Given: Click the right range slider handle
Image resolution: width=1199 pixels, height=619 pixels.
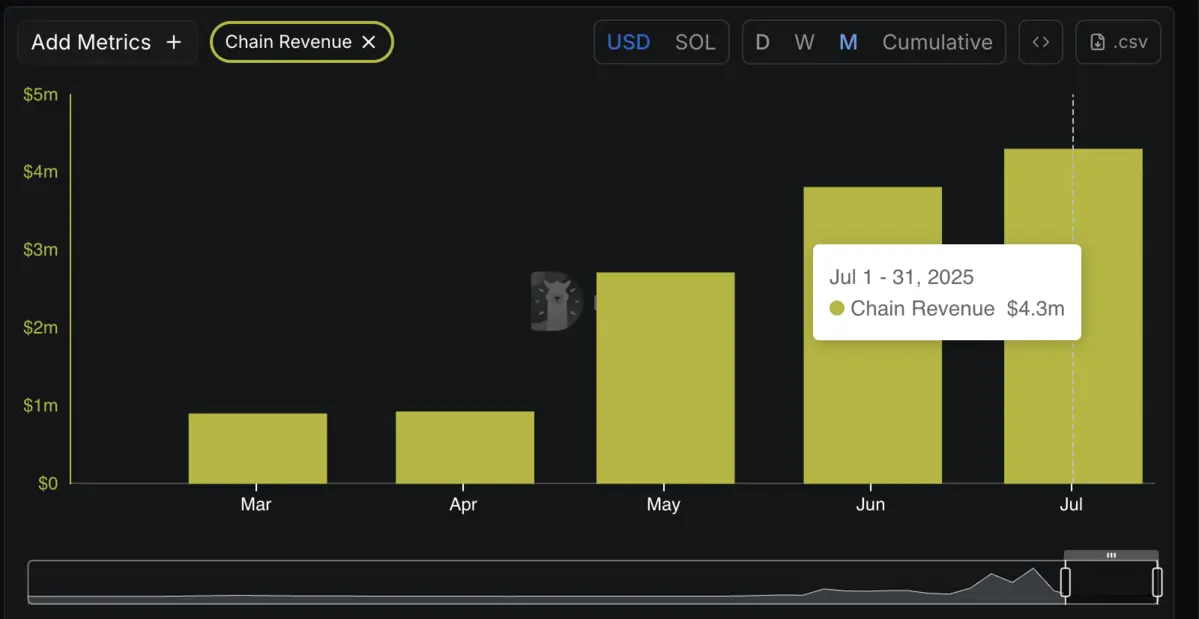Looking at the screenshot, I should click(1157, 582).
